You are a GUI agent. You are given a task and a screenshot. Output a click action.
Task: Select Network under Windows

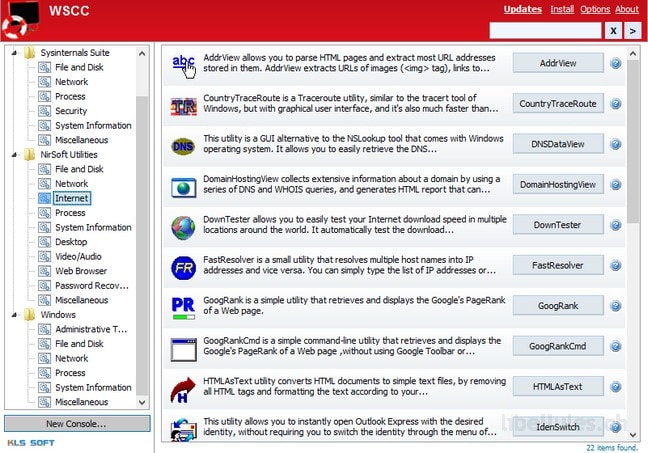pos(71,358)
